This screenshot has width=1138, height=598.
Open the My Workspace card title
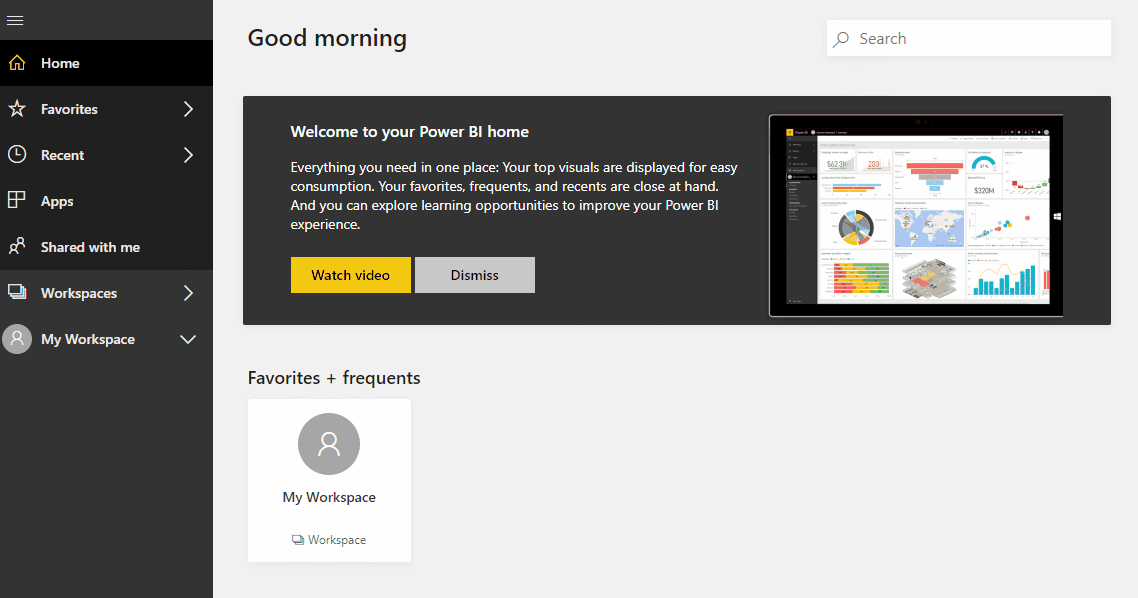(329, 497)
